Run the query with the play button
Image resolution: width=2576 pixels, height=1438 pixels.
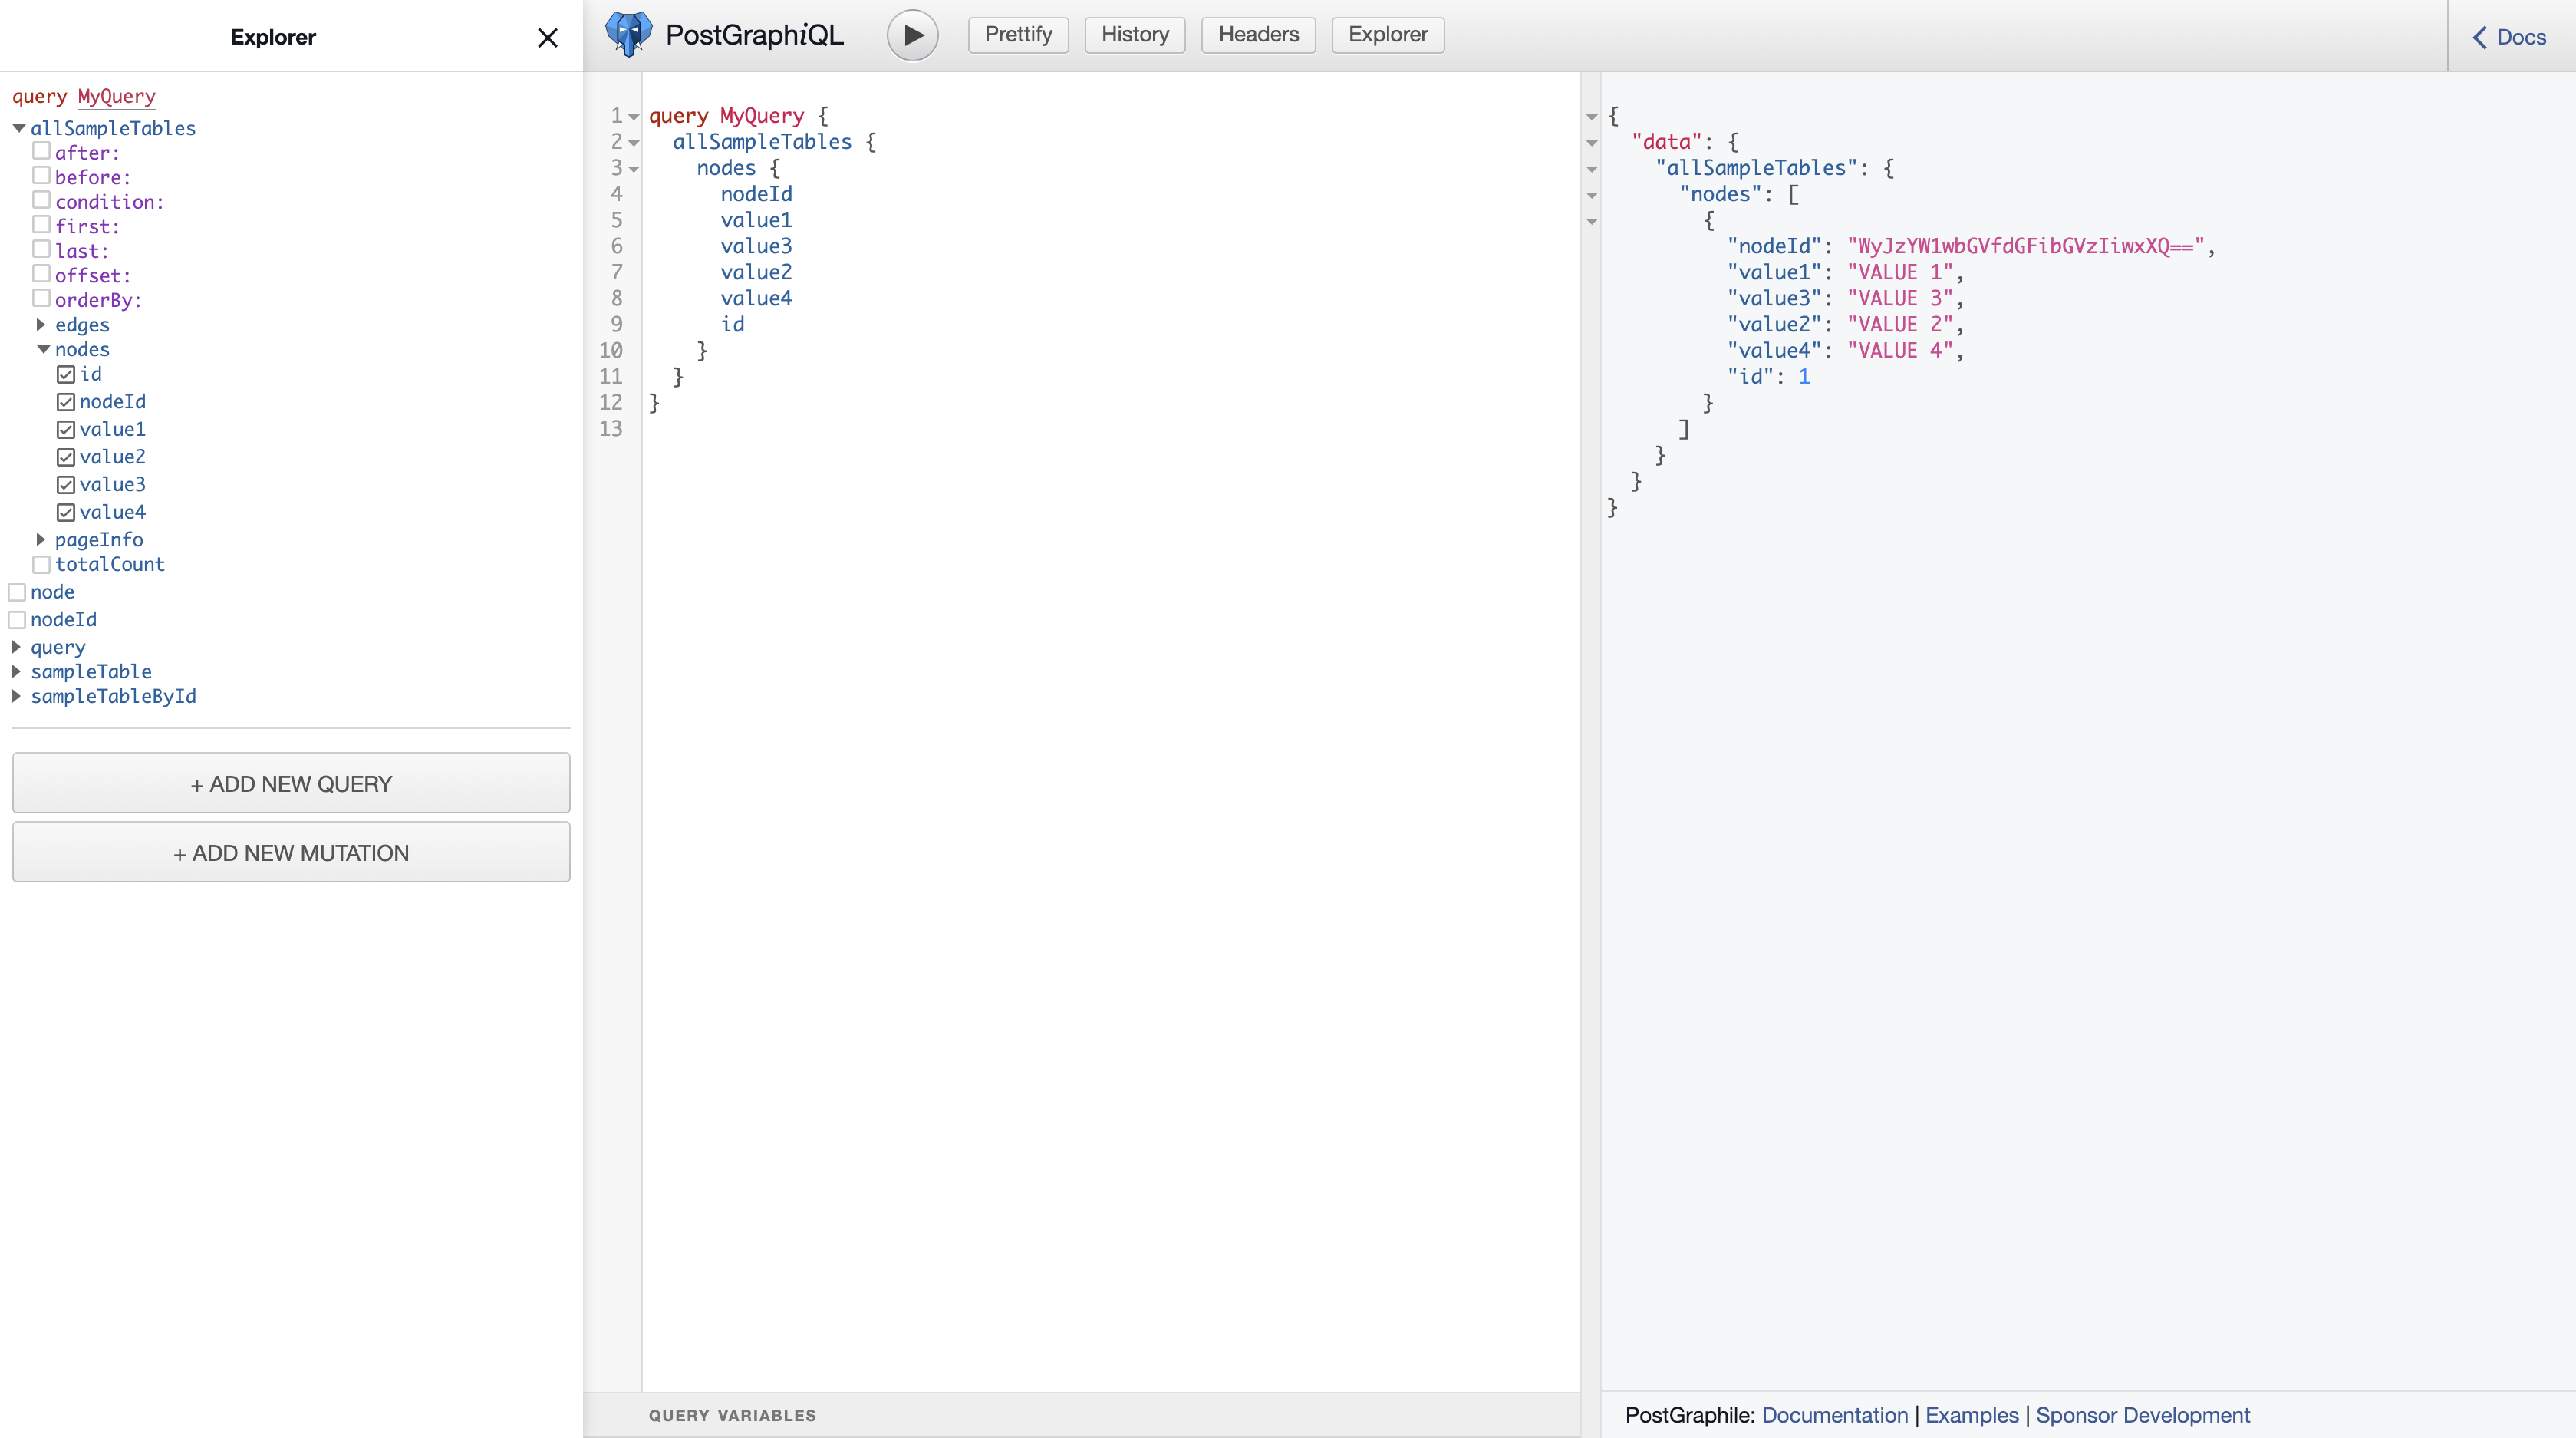pos(912,35)
